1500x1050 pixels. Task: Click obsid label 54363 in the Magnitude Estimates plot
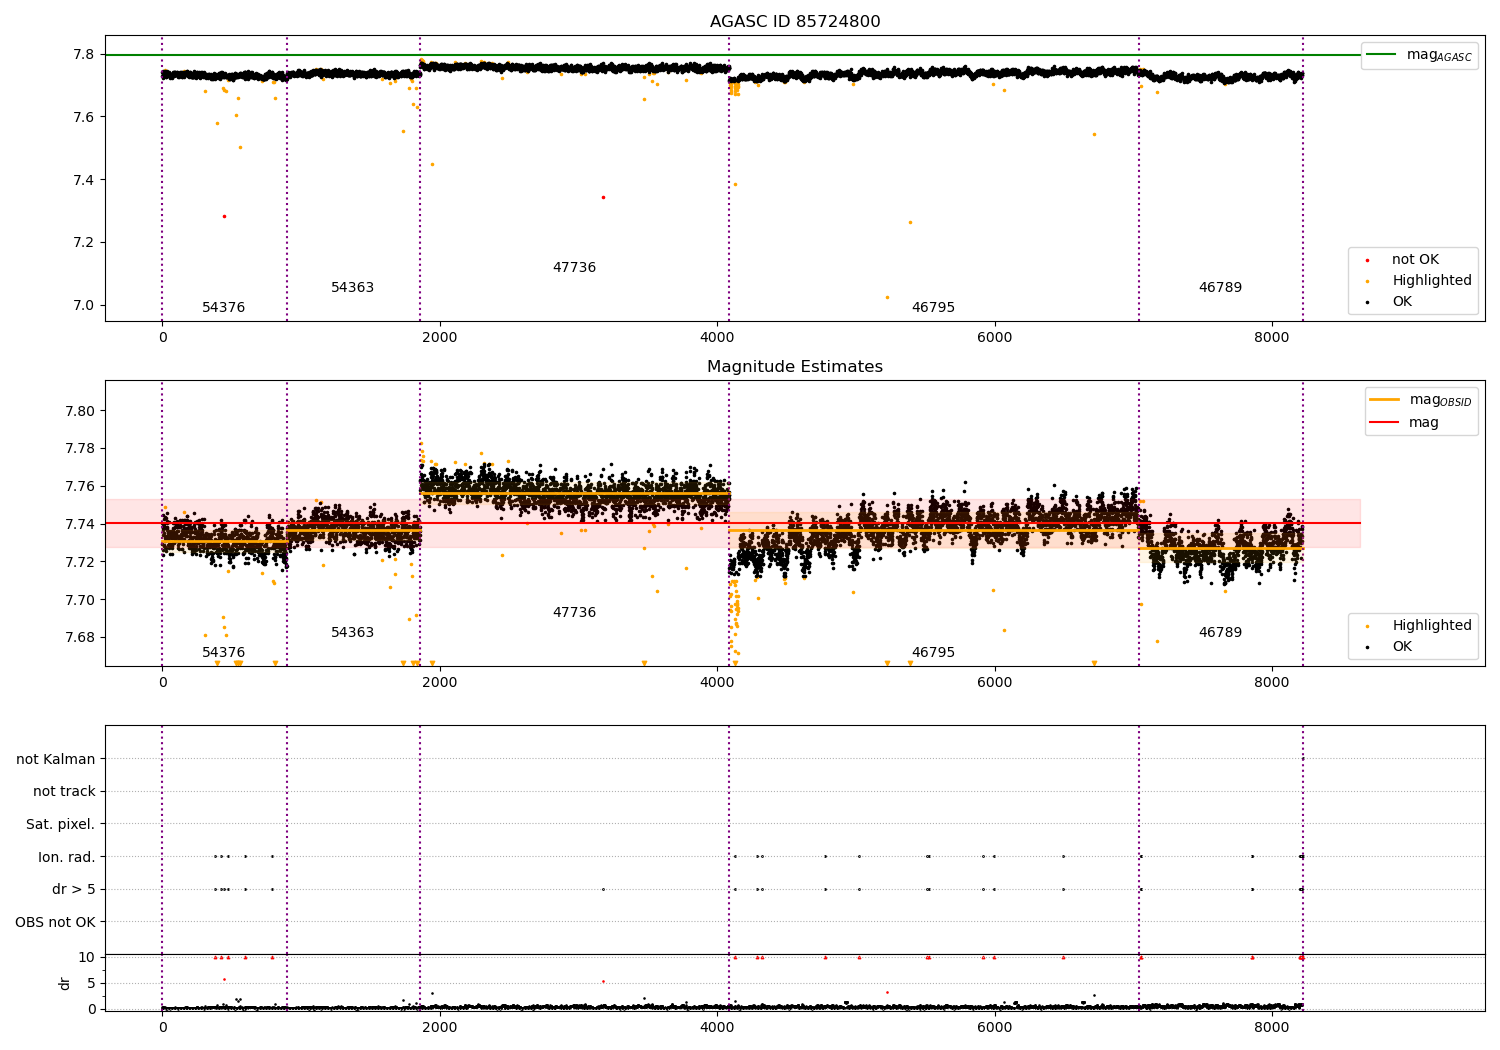click(352, 633)
